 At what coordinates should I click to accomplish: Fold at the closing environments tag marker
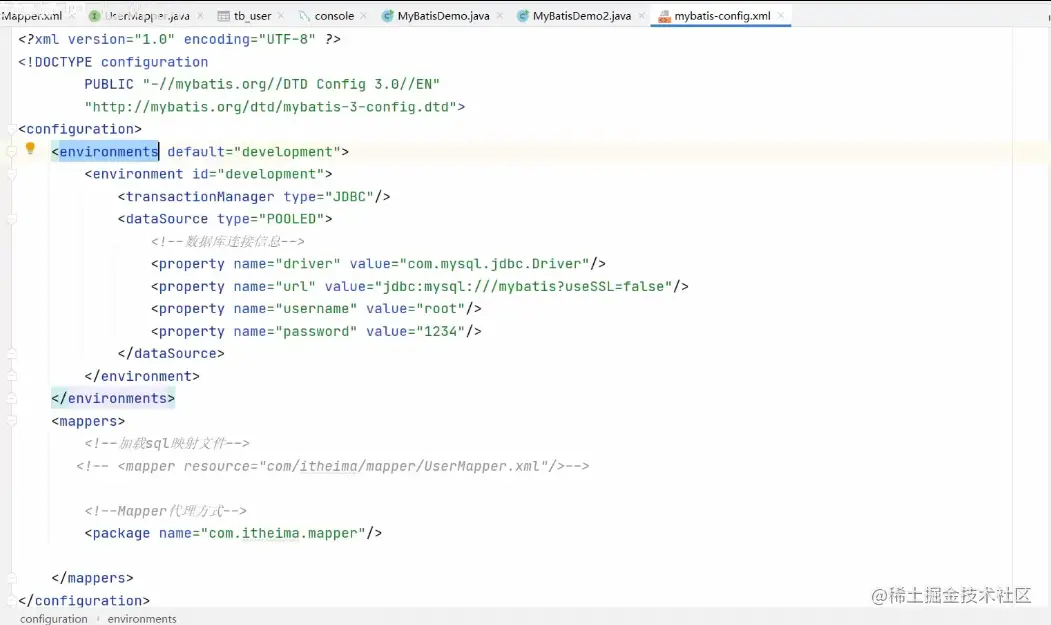[x=11, y=398]
